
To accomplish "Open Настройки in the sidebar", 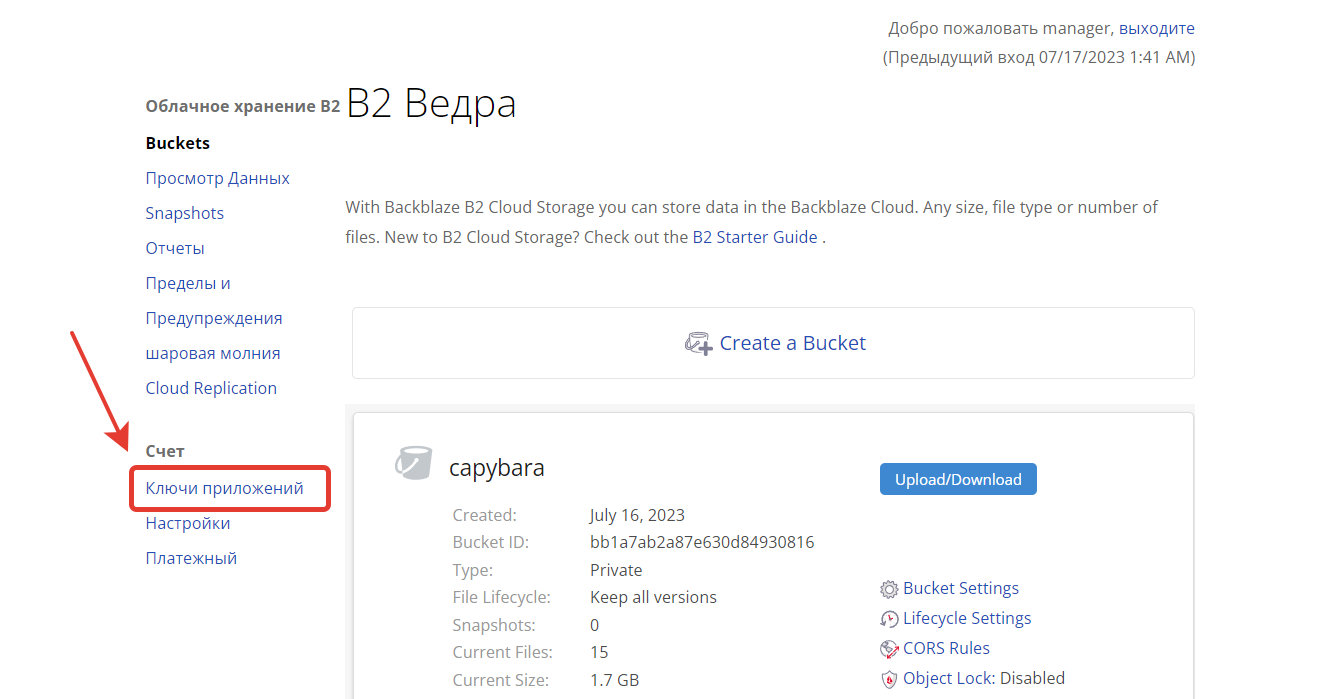I will 188,523.
